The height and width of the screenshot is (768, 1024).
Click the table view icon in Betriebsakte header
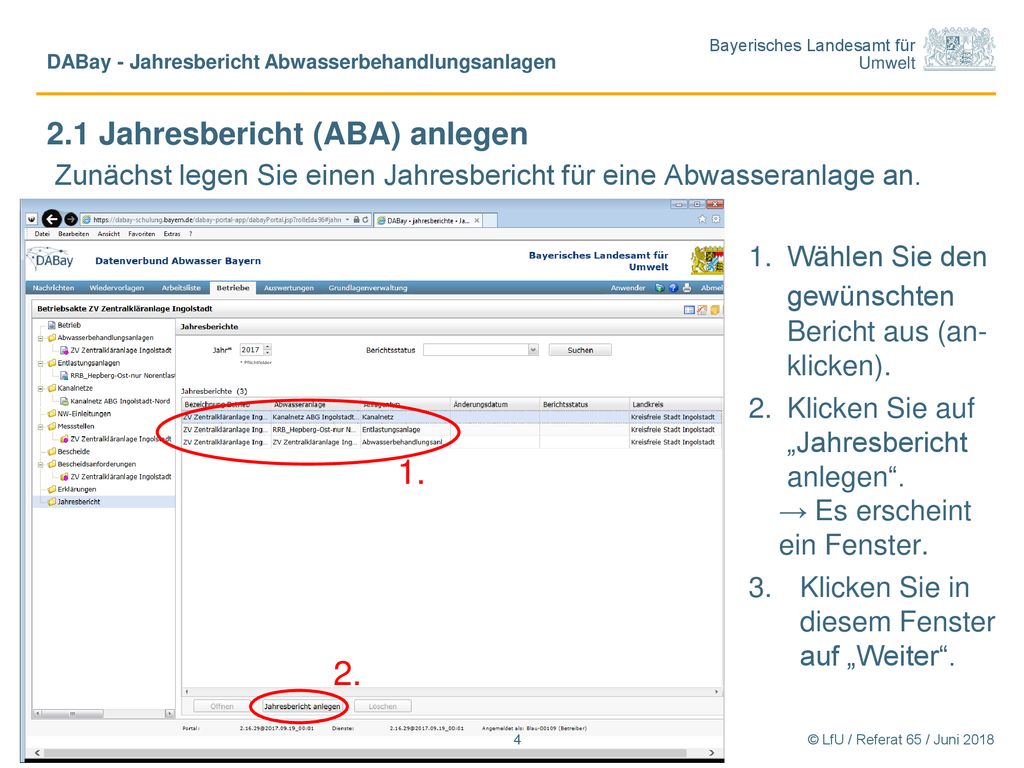coord(689,310)
